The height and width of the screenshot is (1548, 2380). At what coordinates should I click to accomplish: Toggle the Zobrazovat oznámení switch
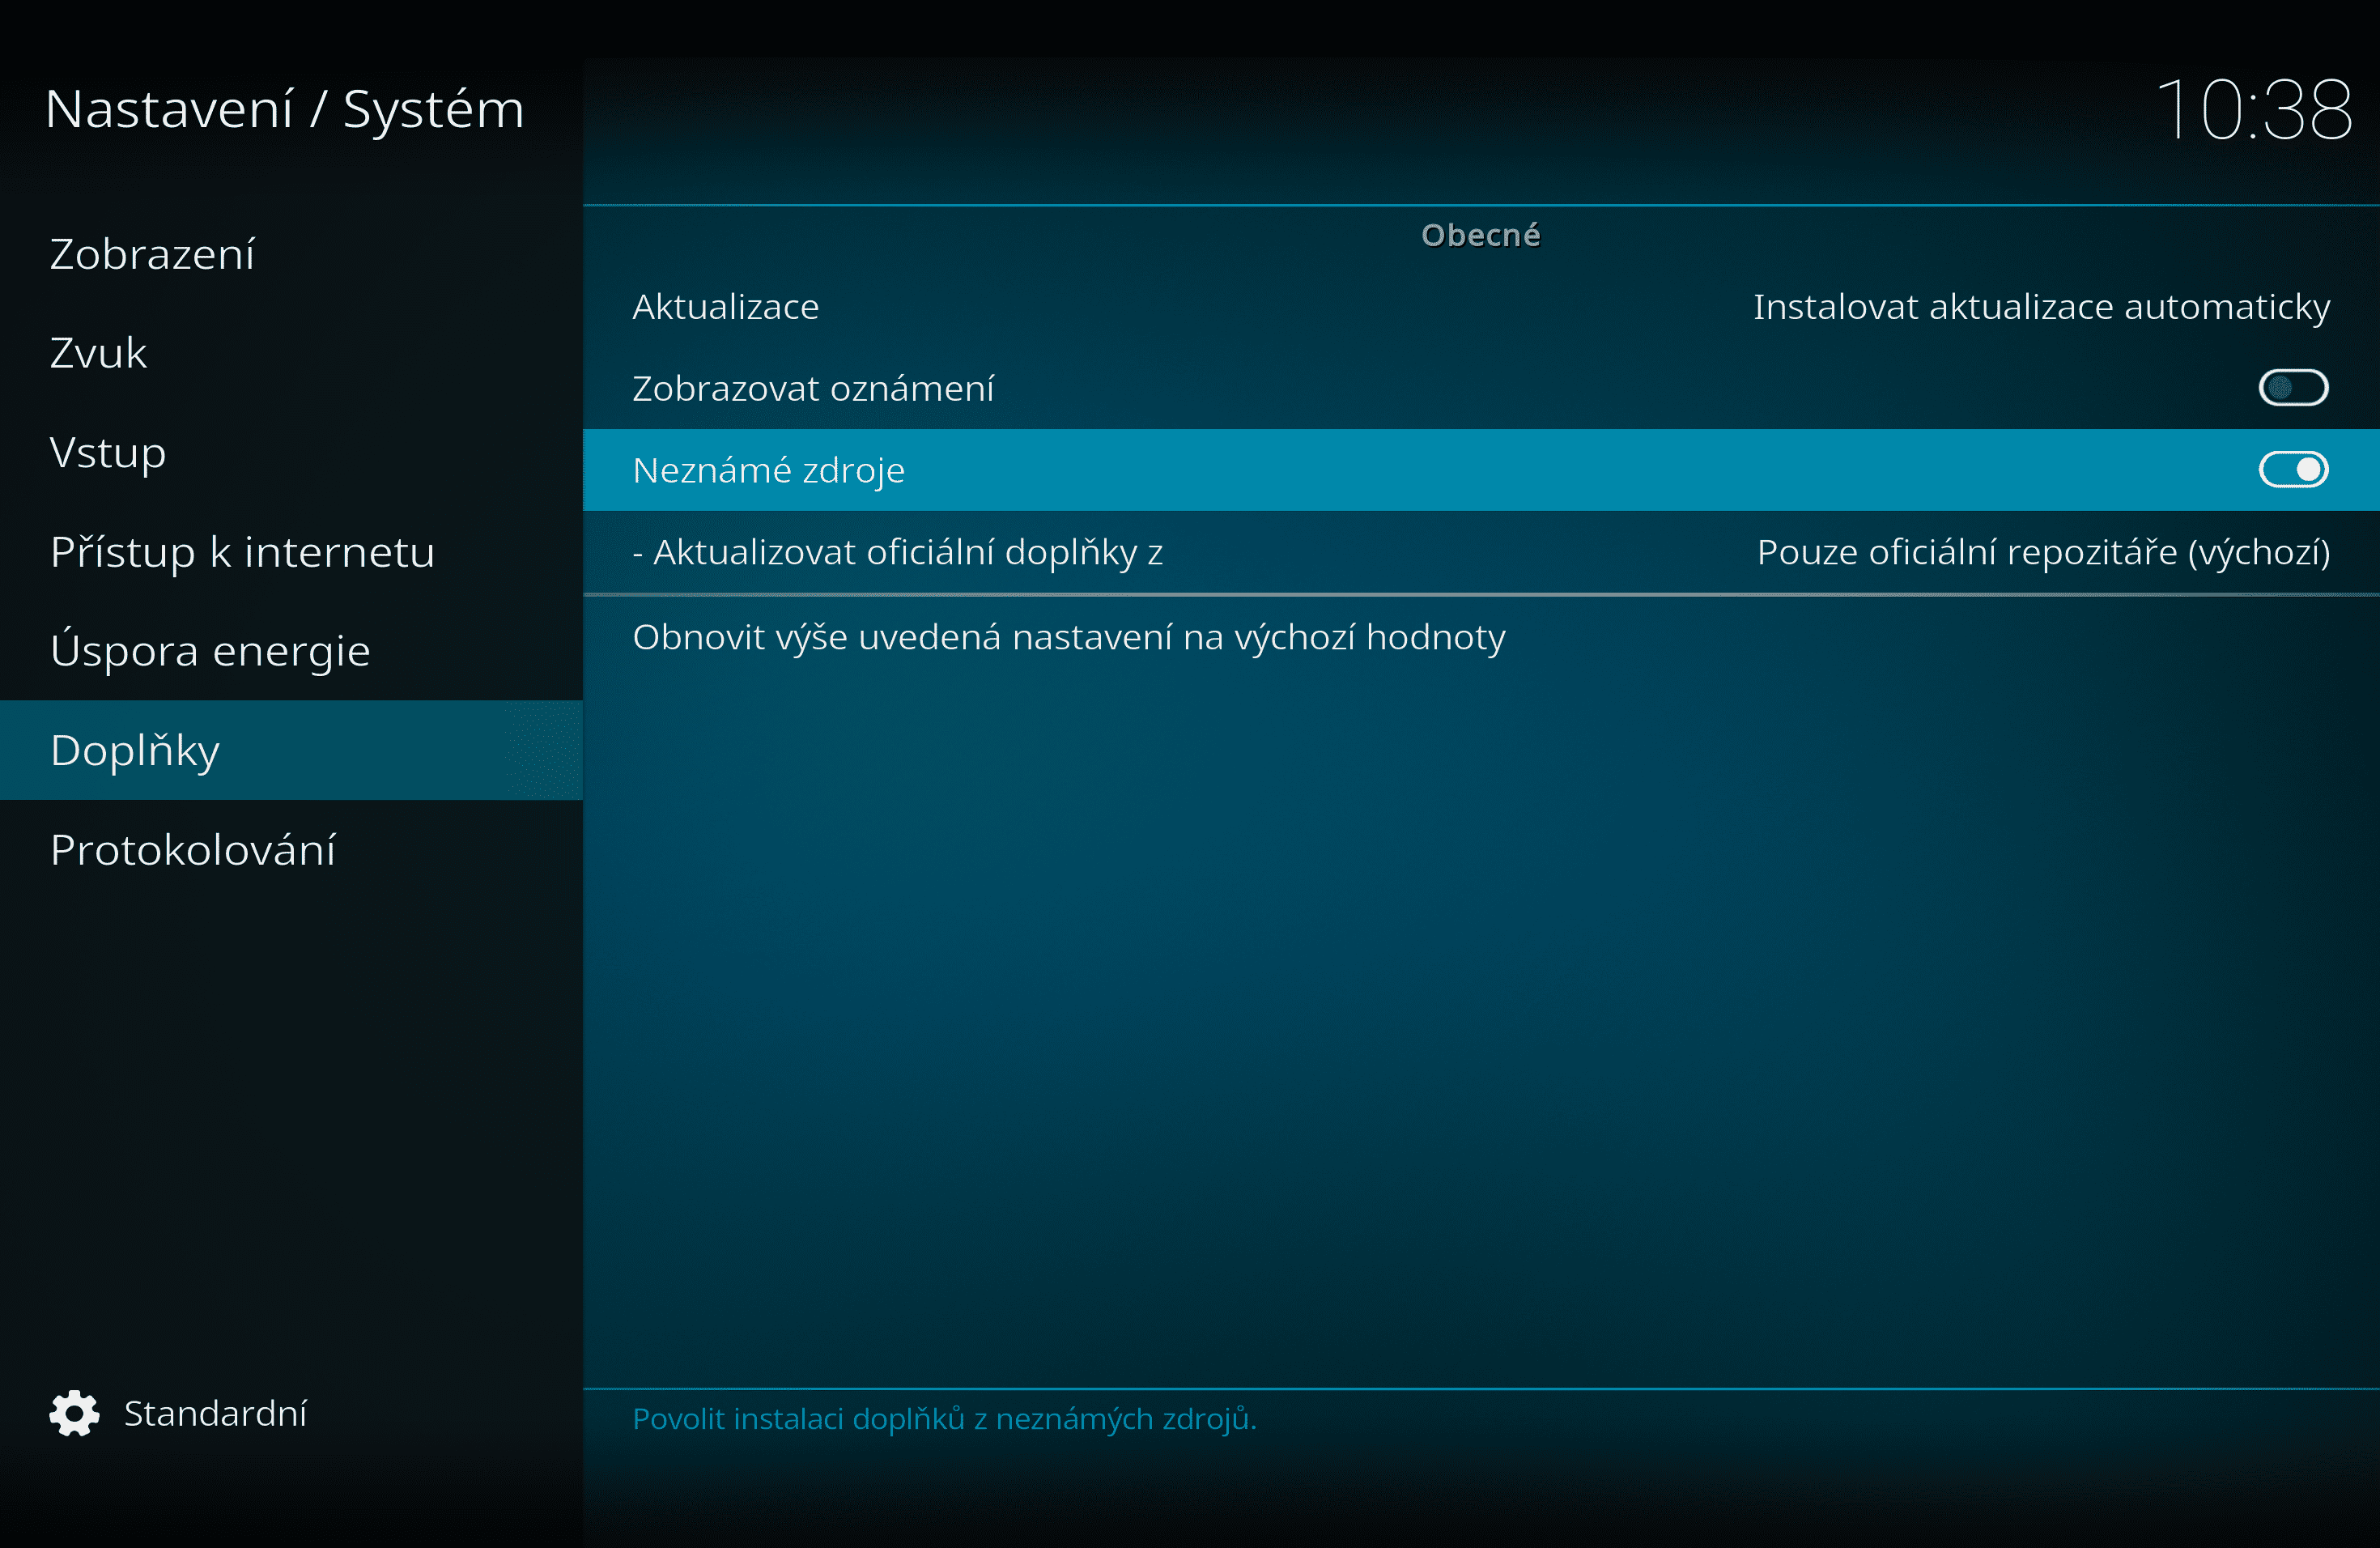pyautogui.click(x=2293, y=388)
